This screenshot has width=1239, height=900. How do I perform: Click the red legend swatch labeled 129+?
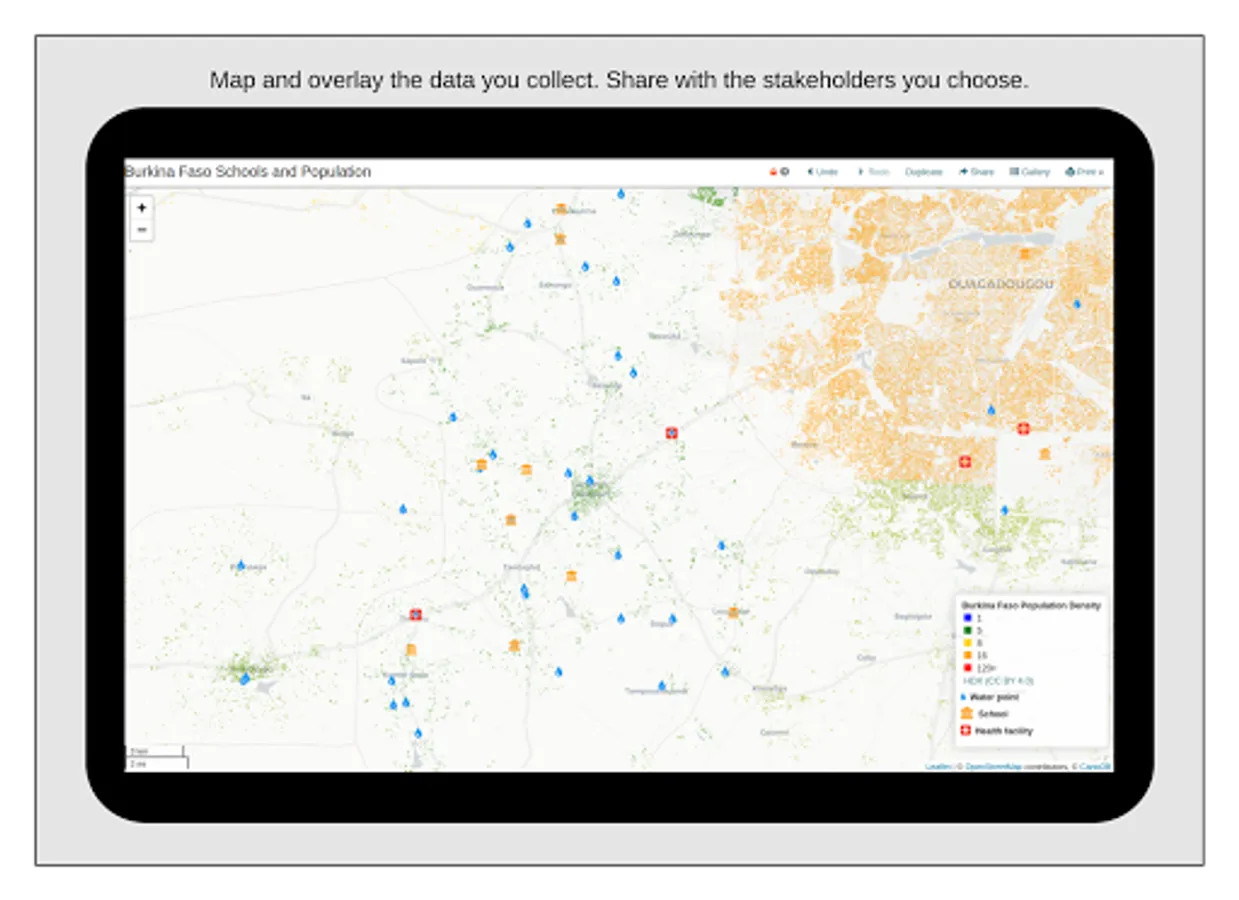pyautogui.click(x=967, y=667)
